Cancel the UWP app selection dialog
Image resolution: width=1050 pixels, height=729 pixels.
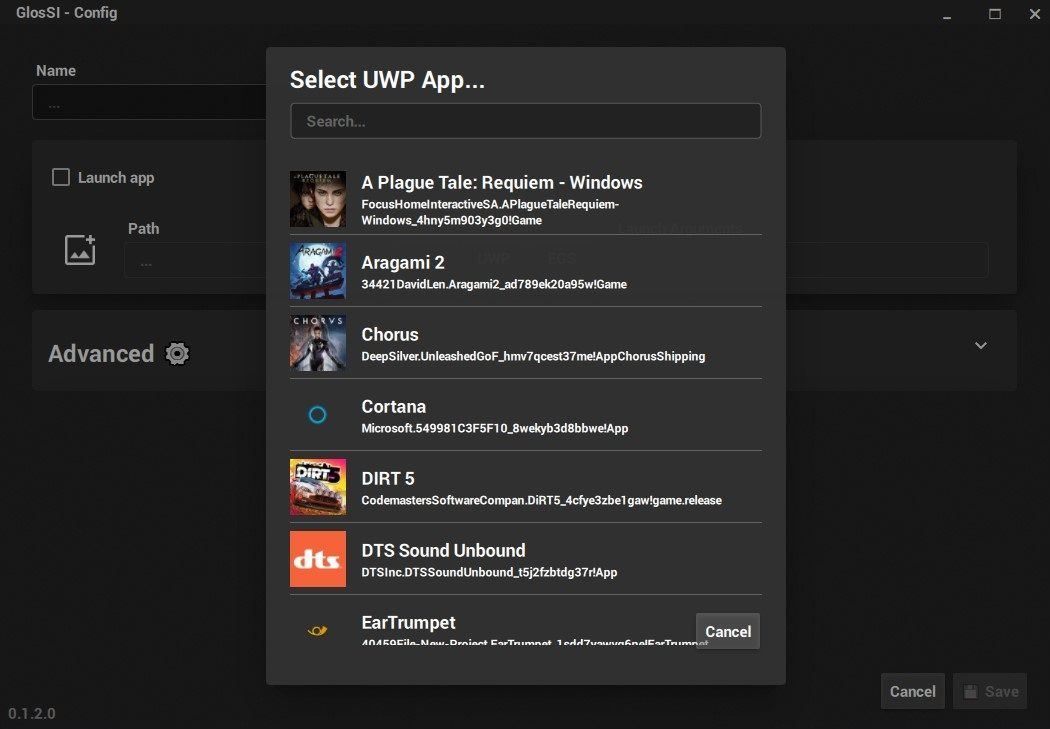(x=728, y=631)
